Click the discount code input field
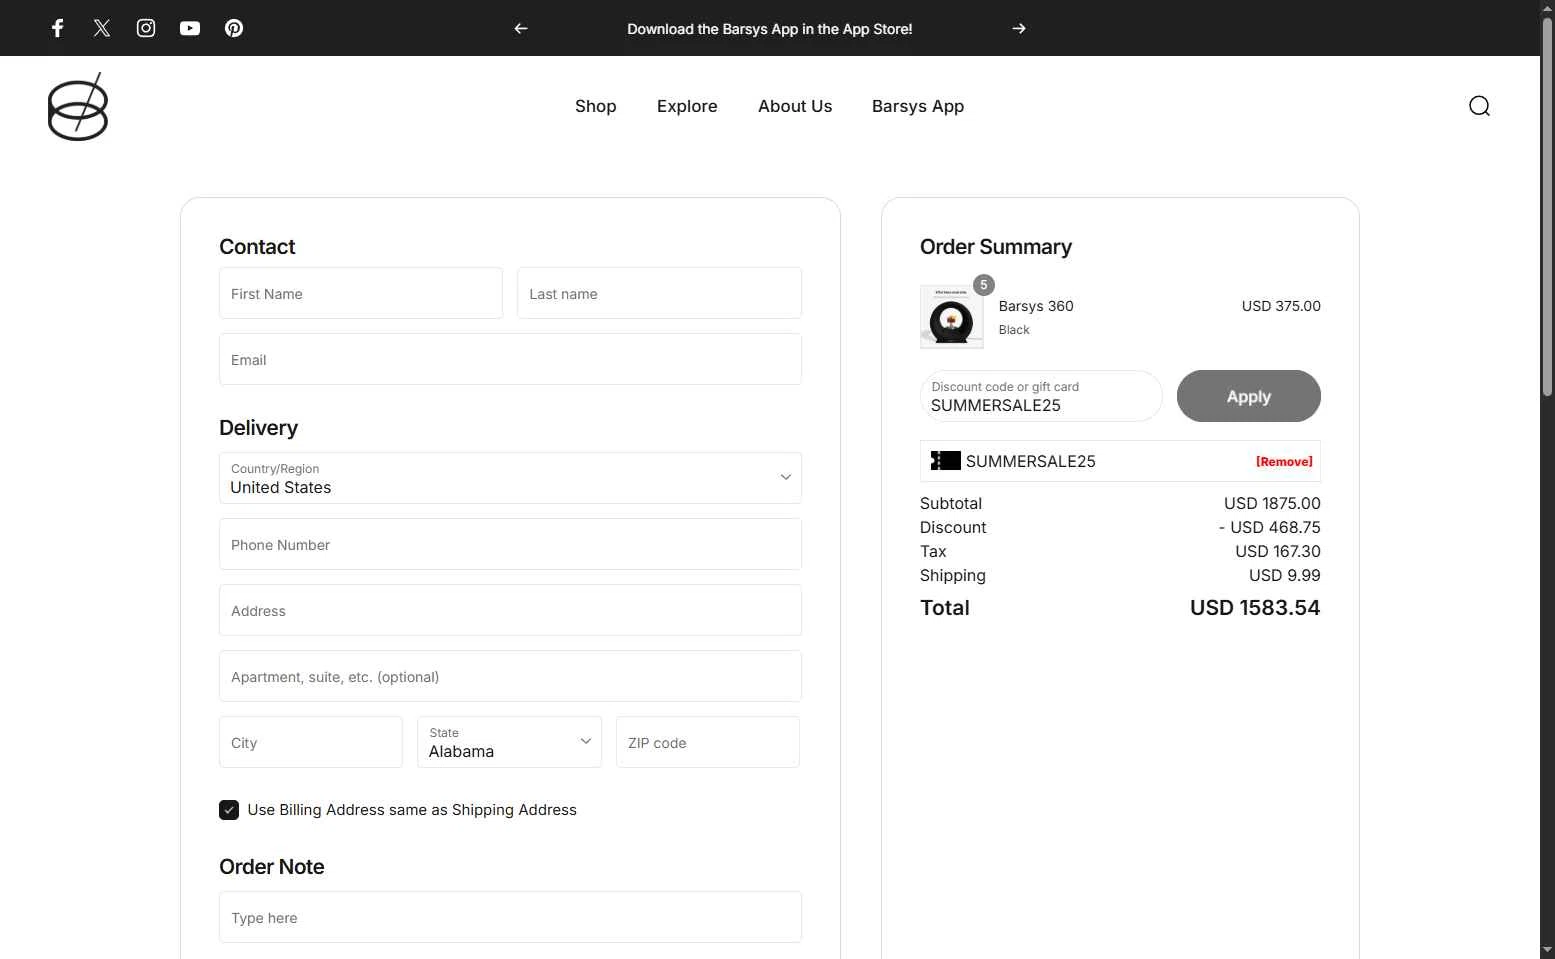The image size is (1555, 959). pos(1041,396)
